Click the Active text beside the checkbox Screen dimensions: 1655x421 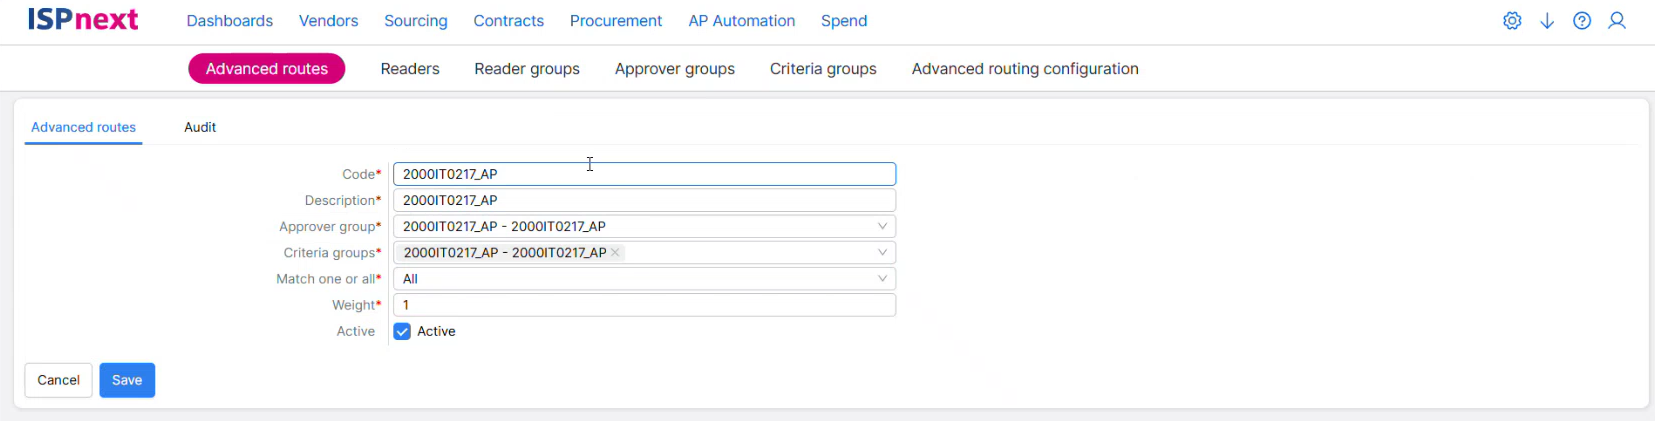[x=436, y=332]
